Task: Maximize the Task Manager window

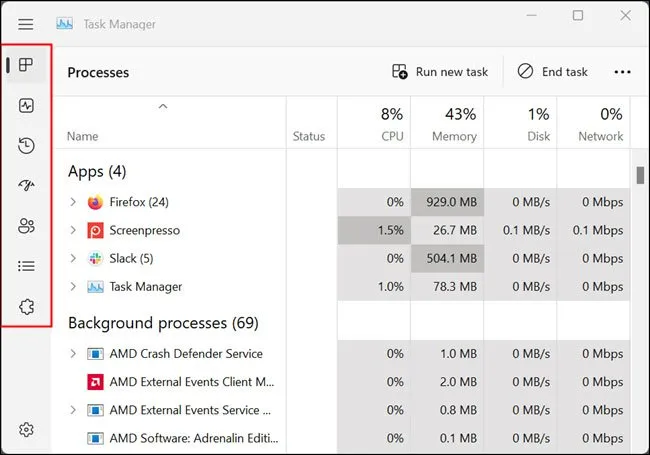Action: pyautogui.click(x=578, y=16)
